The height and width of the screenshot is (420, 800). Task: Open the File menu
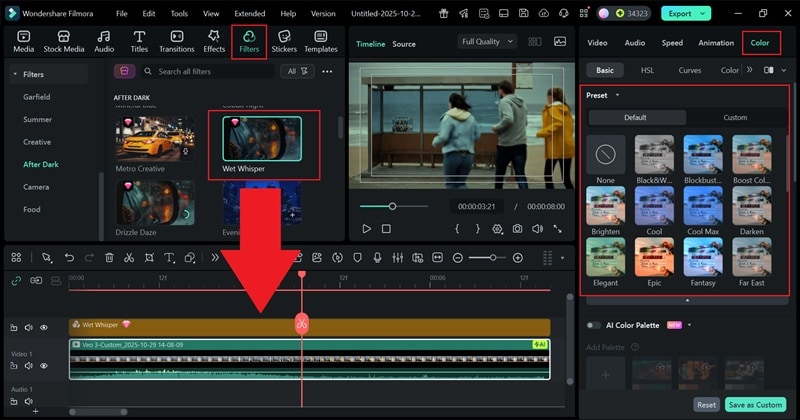pos(121,14)
